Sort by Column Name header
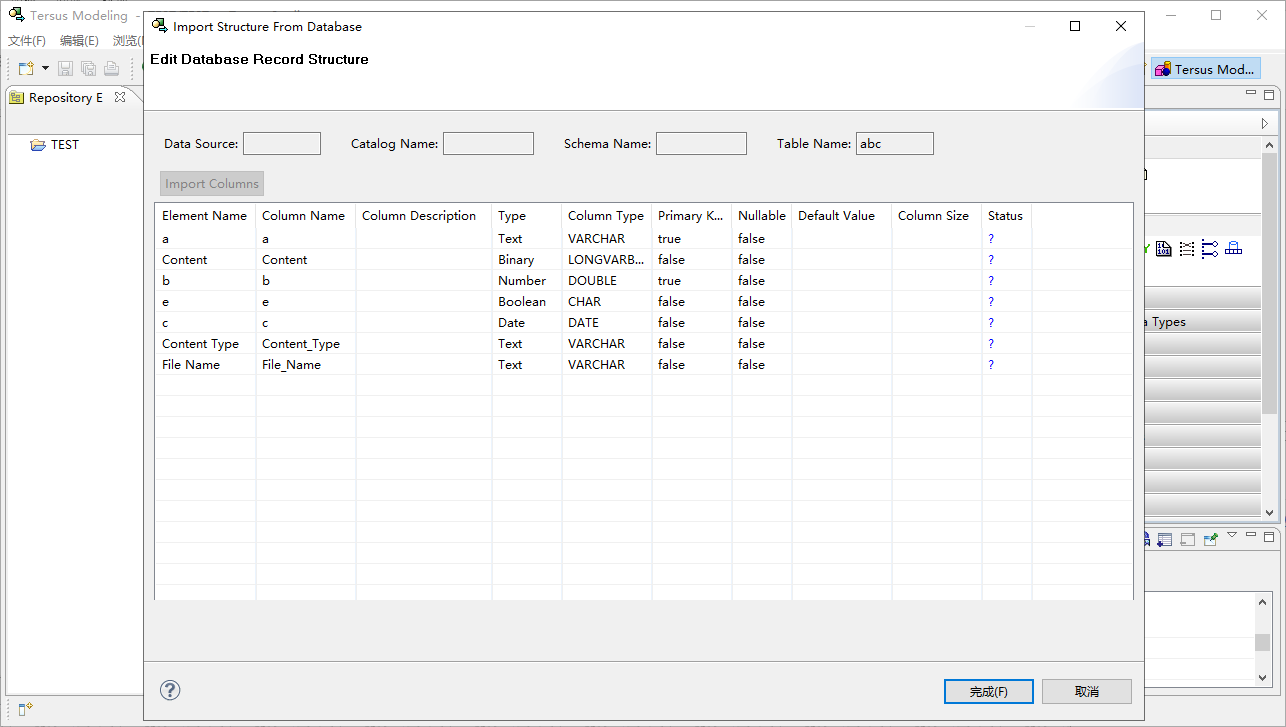This screenshot has height=727, width=1286. (x=305, y=216)
